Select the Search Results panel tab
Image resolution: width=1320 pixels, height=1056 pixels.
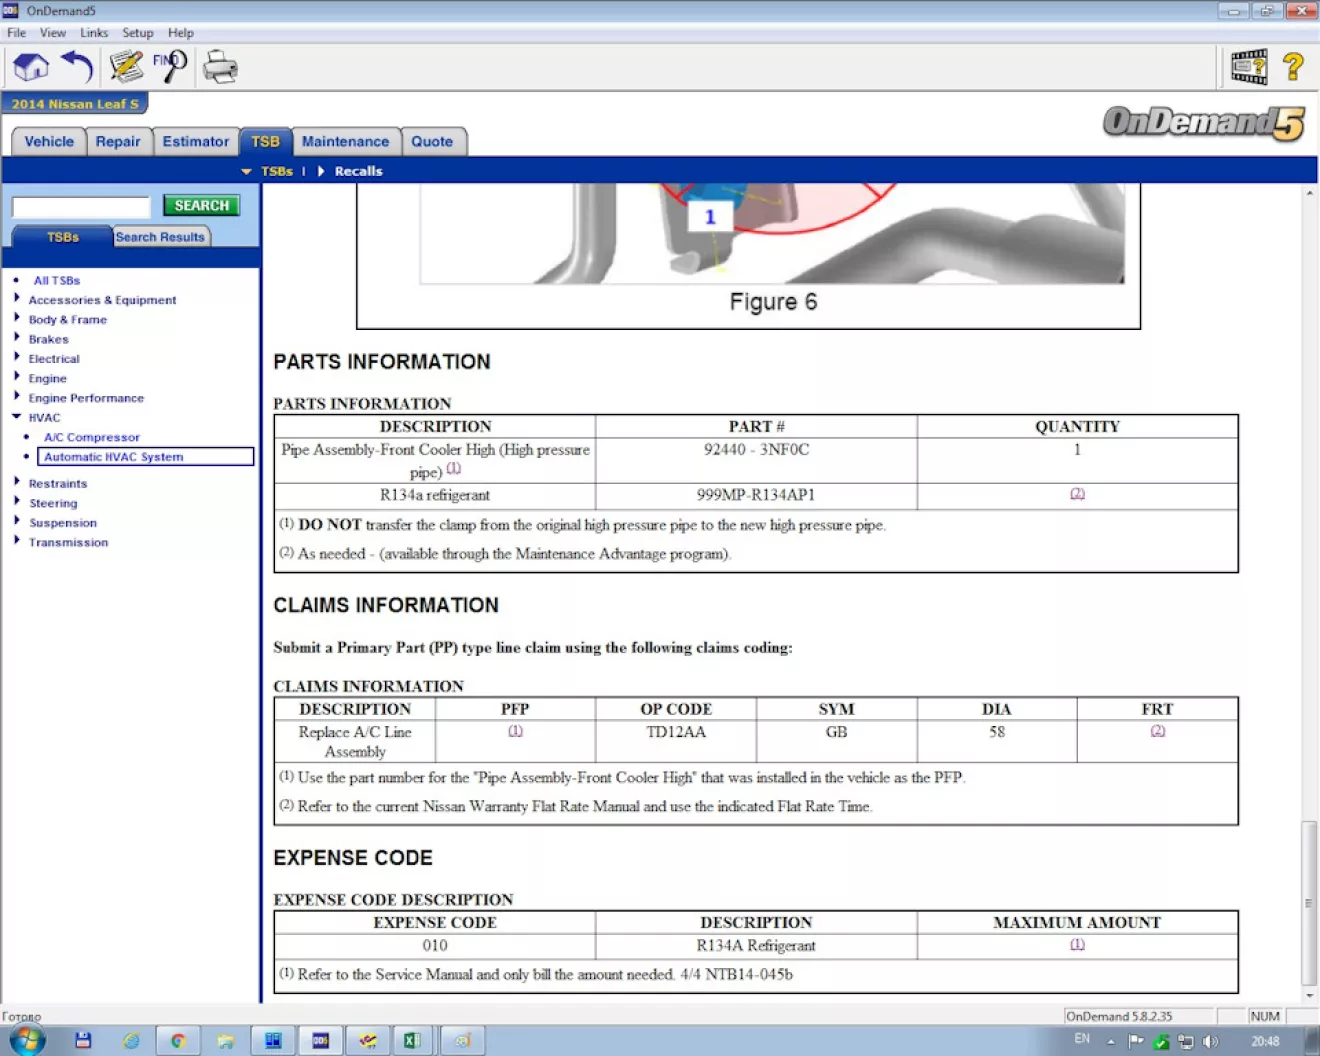point(160,237)
